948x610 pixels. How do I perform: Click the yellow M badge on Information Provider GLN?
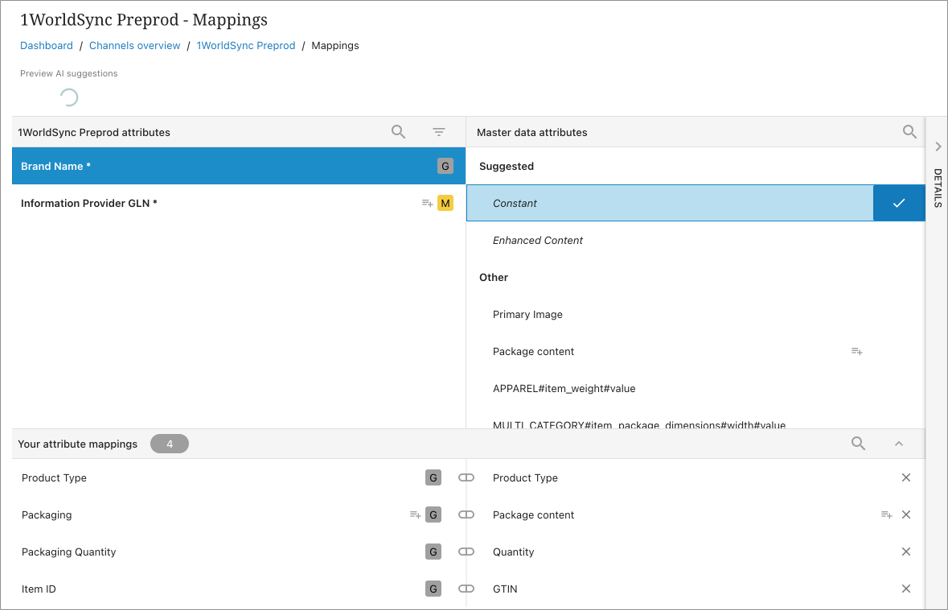445,203
